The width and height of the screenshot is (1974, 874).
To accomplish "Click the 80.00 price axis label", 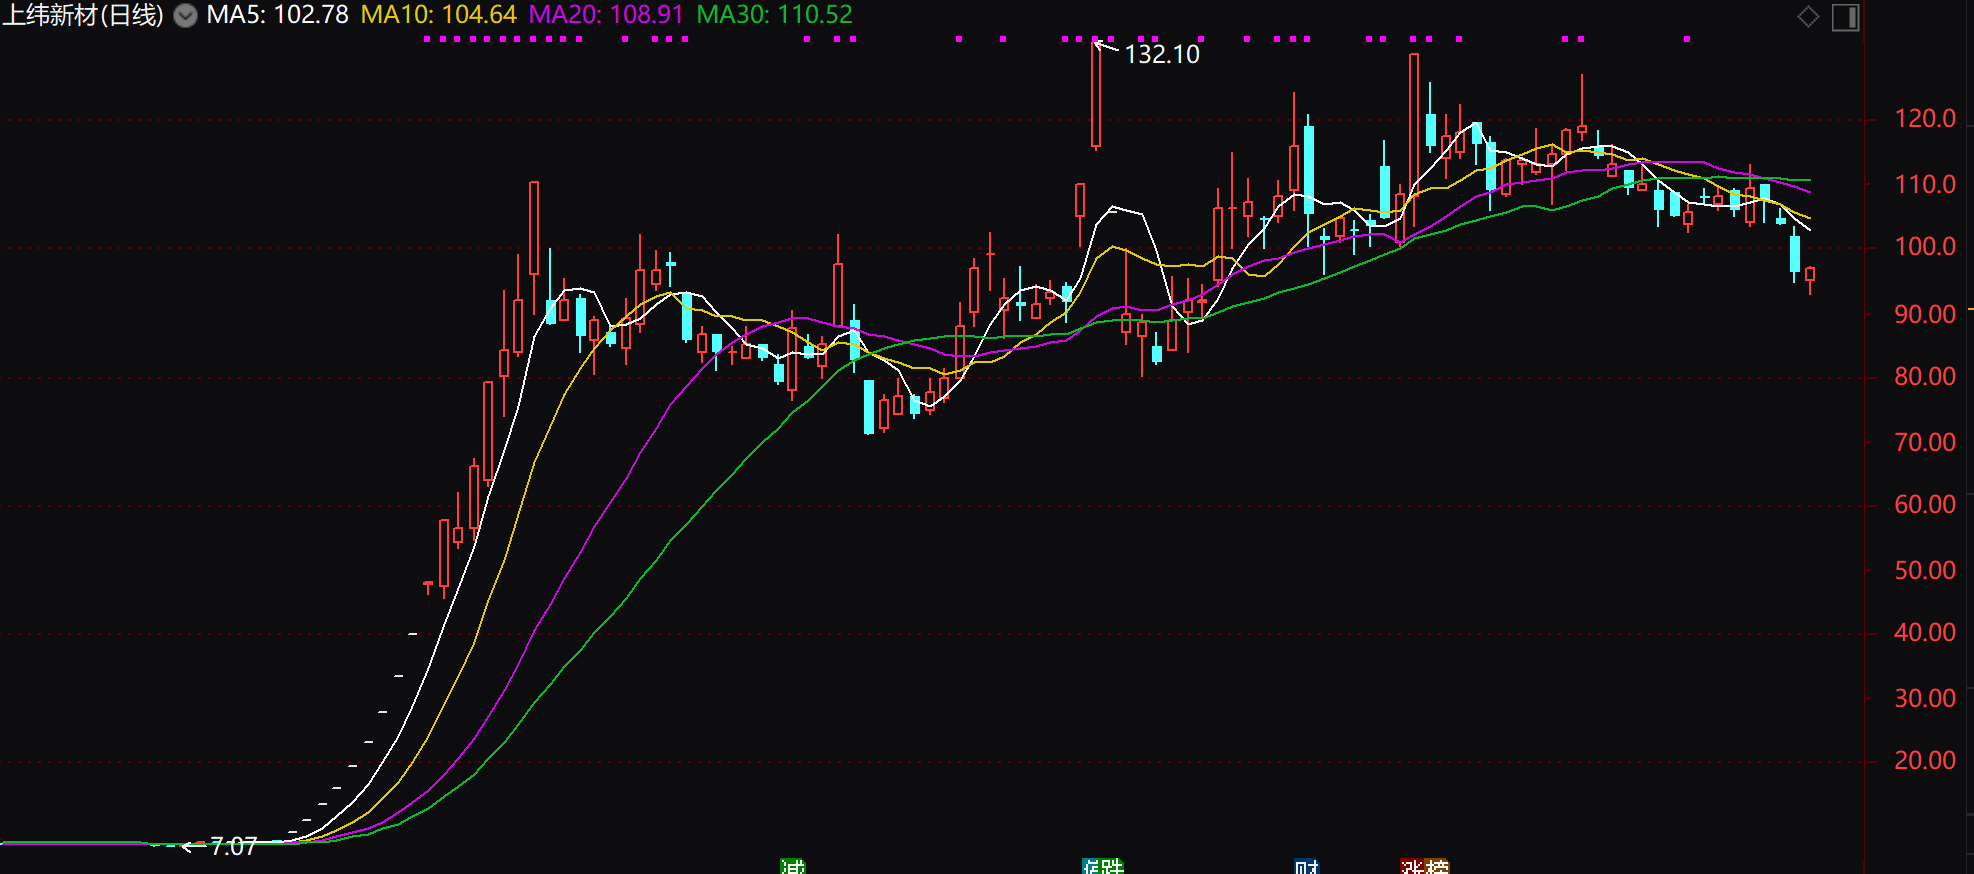I will coord(1925,377).
